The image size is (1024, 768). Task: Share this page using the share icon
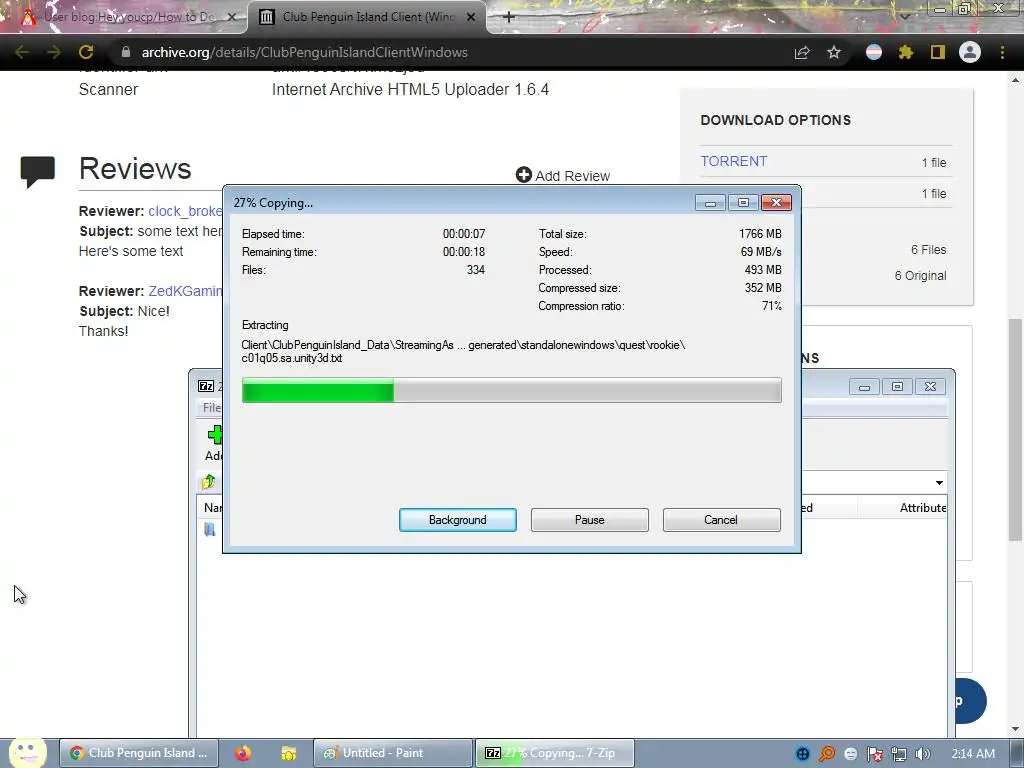(802, 52)
